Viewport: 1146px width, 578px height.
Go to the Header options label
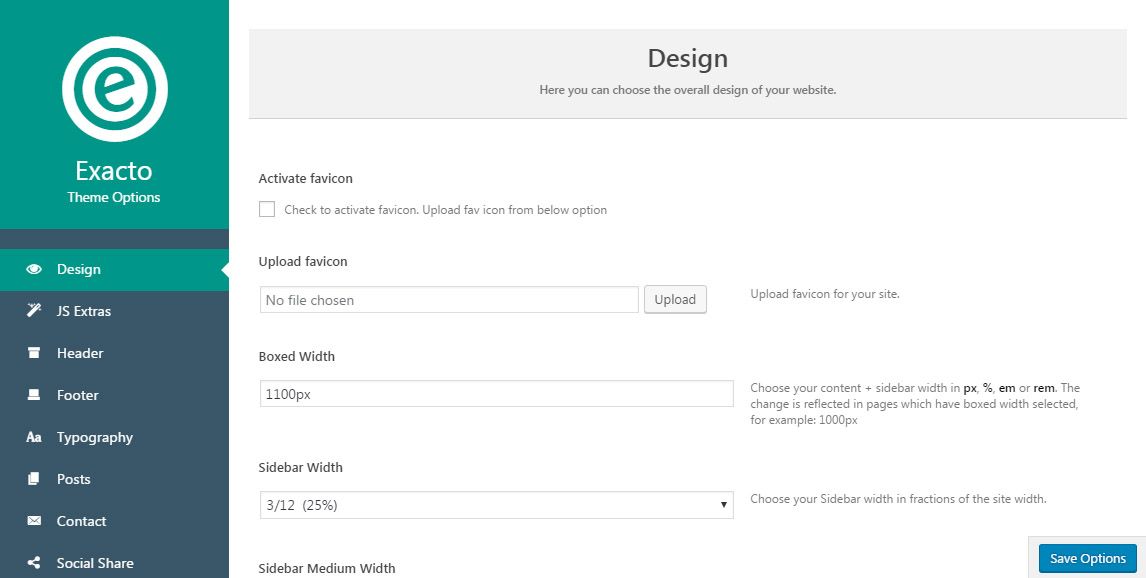(x=80, y=353)
